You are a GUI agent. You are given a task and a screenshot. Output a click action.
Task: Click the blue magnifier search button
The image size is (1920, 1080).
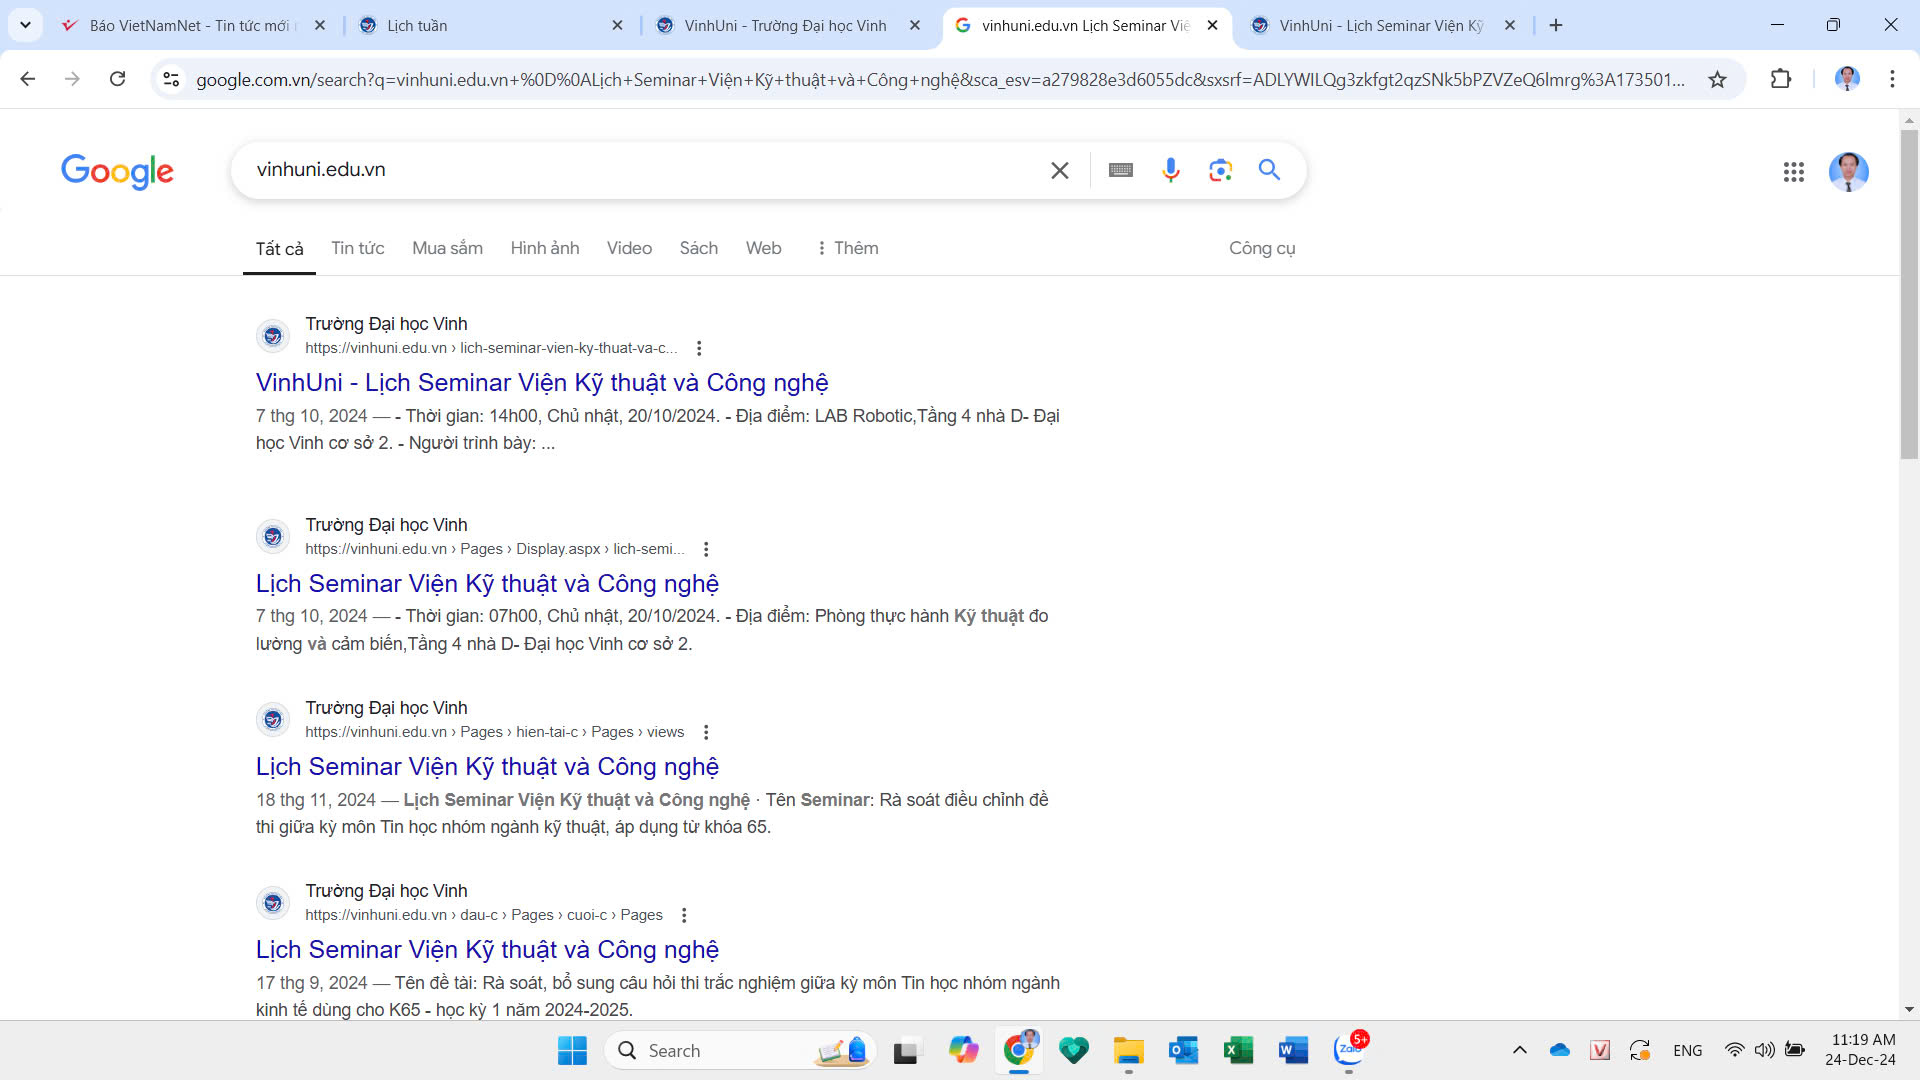coord(1269,170)
